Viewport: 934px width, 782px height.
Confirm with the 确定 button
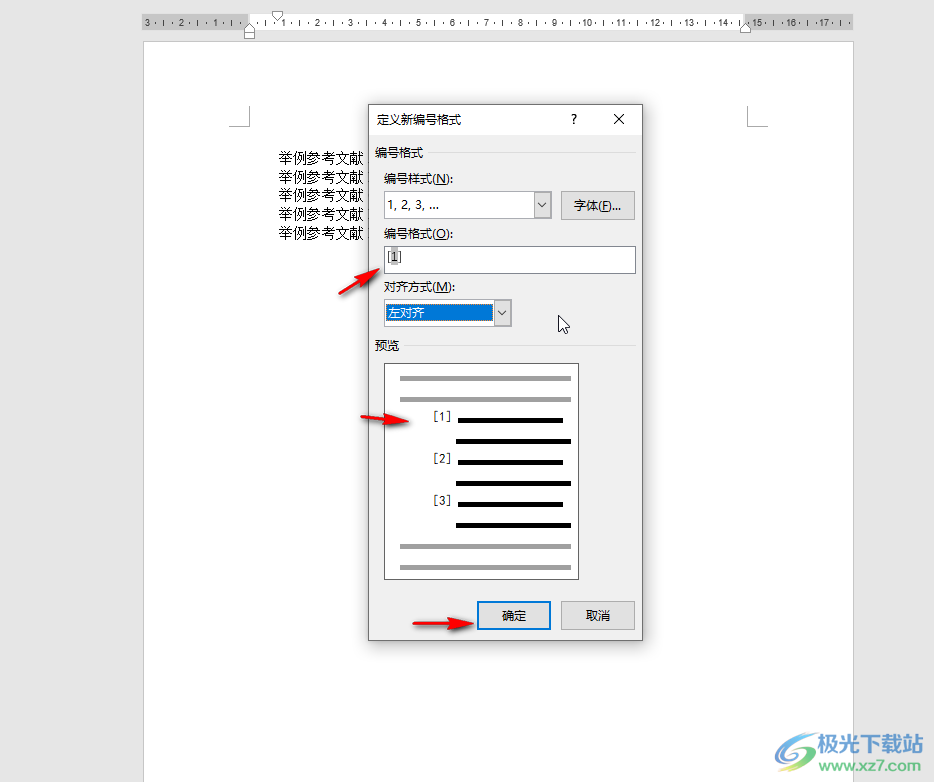pos(513,615)
